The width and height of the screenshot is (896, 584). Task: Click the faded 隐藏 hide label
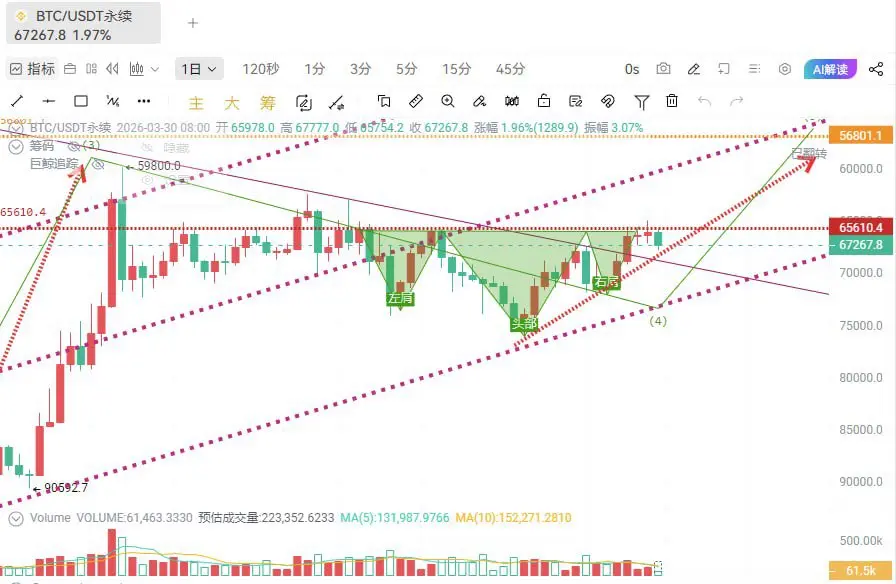(x=176, y=148)
